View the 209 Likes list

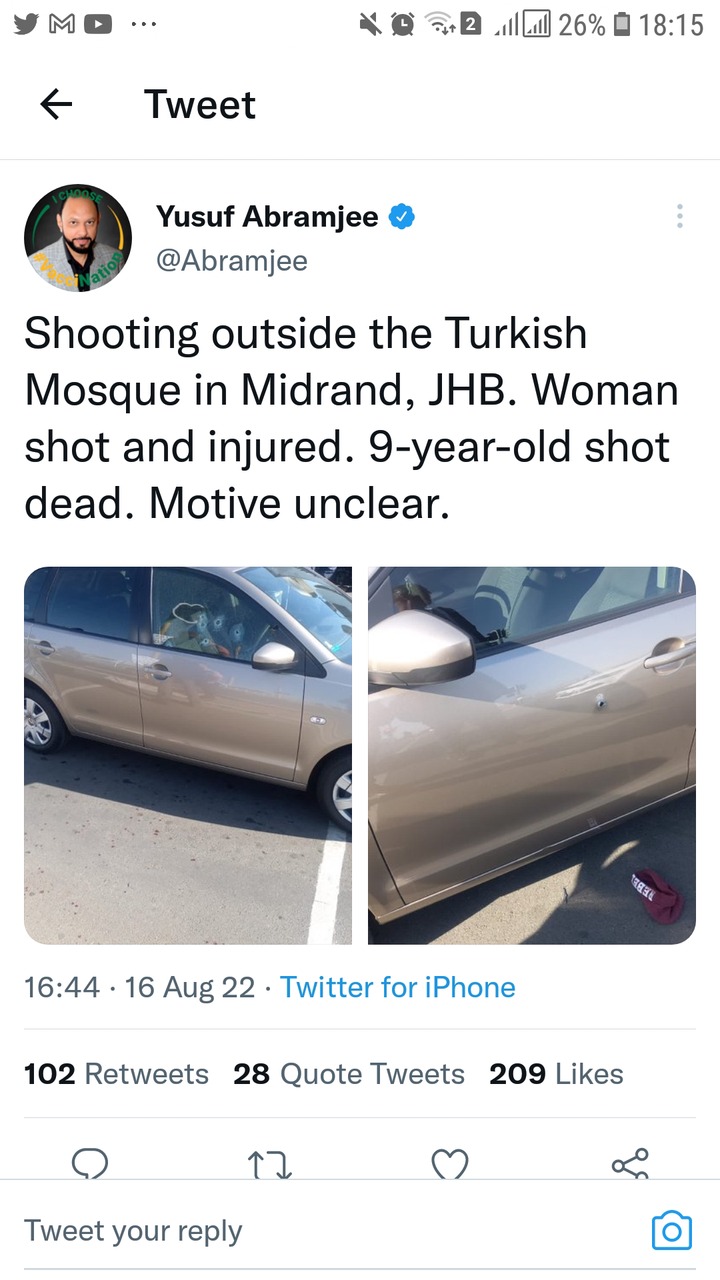coord(556,1074)
